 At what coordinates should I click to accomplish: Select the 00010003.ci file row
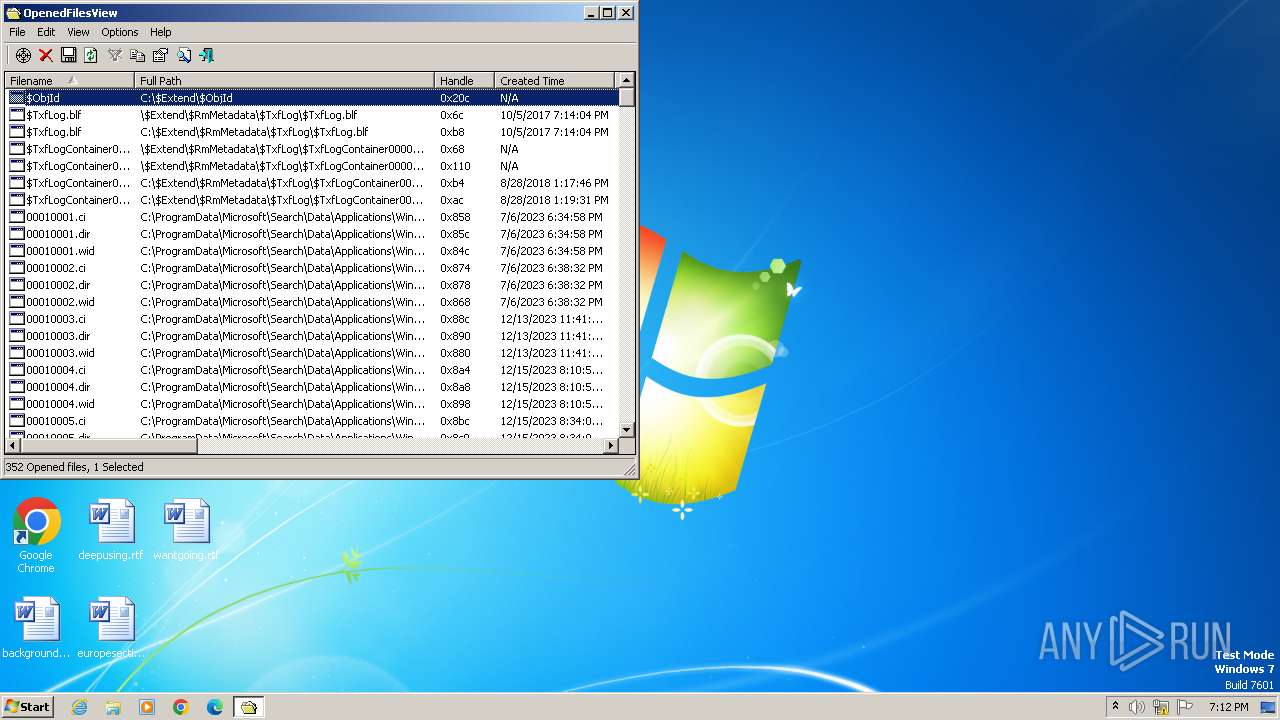[x=312, y=319]
